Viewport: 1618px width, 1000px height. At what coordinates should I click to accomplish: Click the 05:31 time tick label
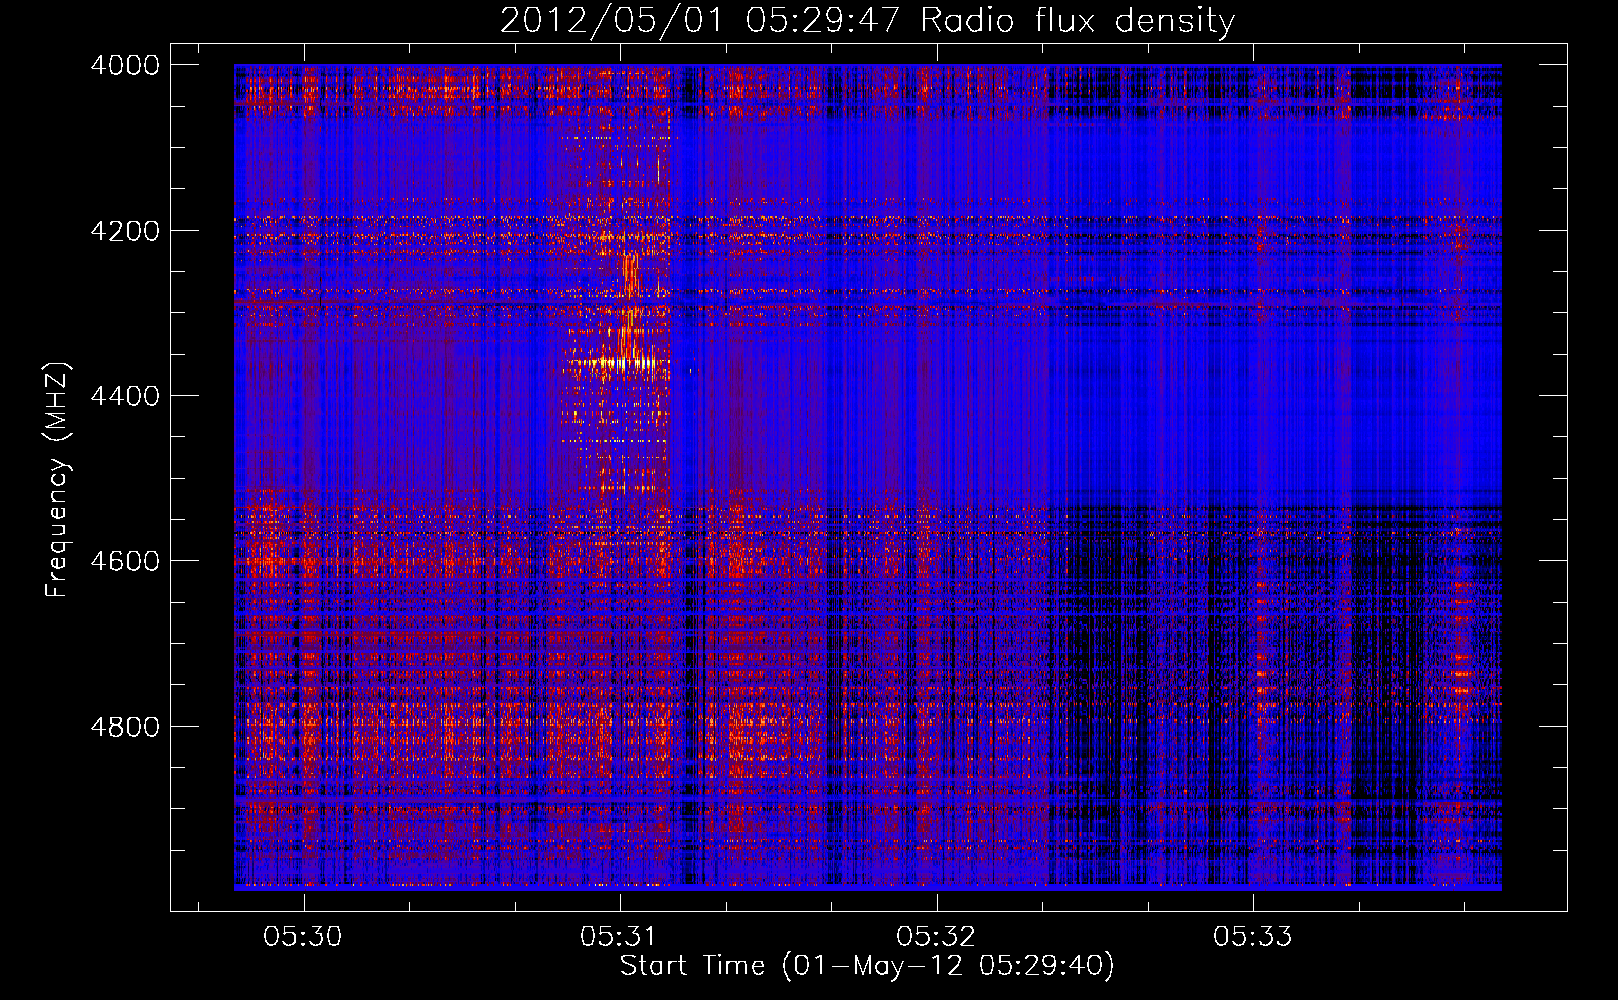click(x=619, y=937)
